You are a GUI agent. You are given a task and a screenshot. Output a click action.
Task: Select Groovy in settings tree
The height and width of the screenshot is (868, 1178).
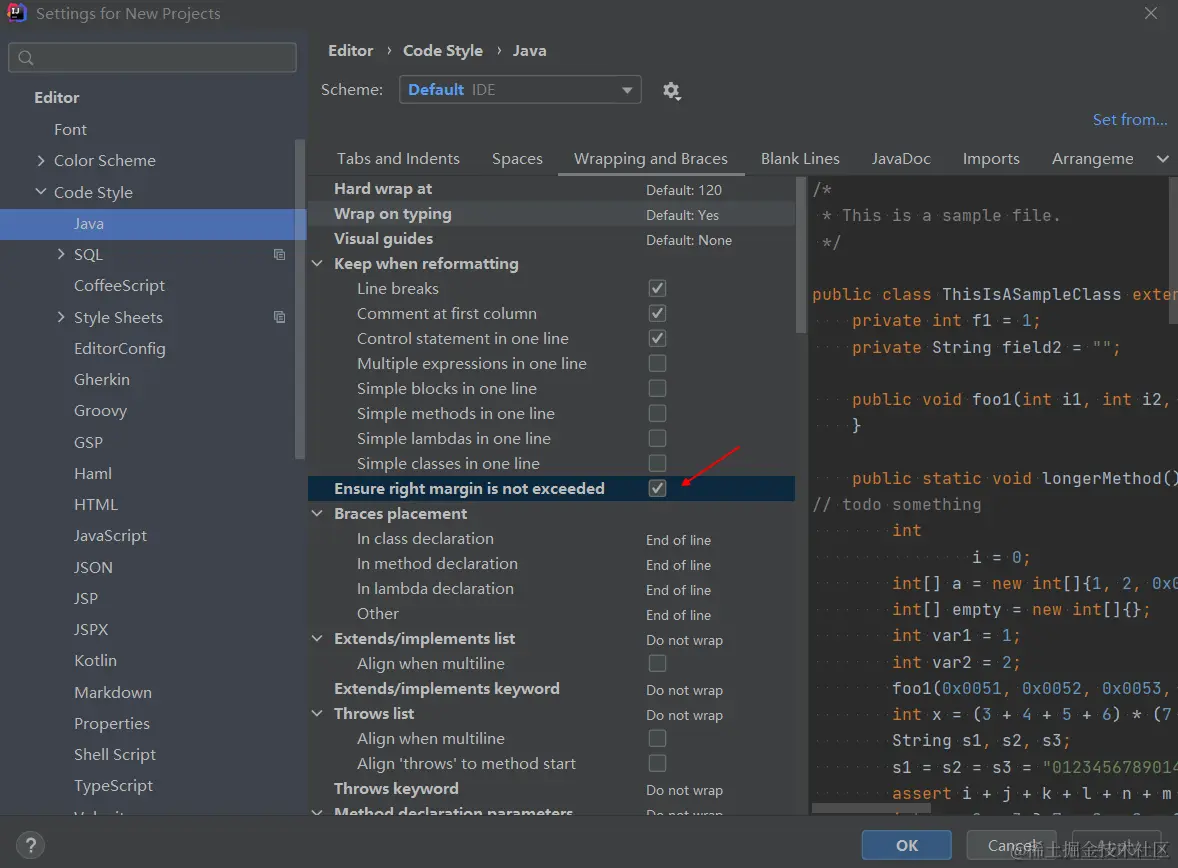pos(100,411)
